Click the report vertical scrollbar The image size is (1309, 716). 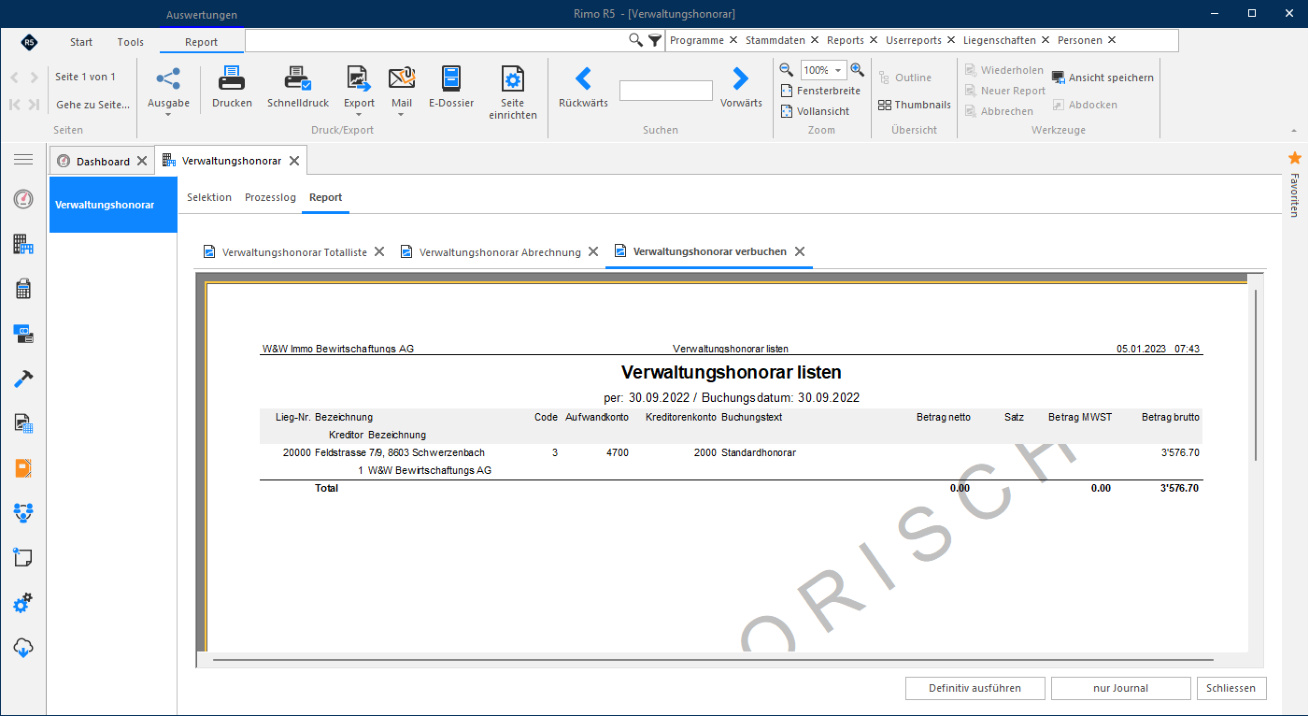(1255, 375)
